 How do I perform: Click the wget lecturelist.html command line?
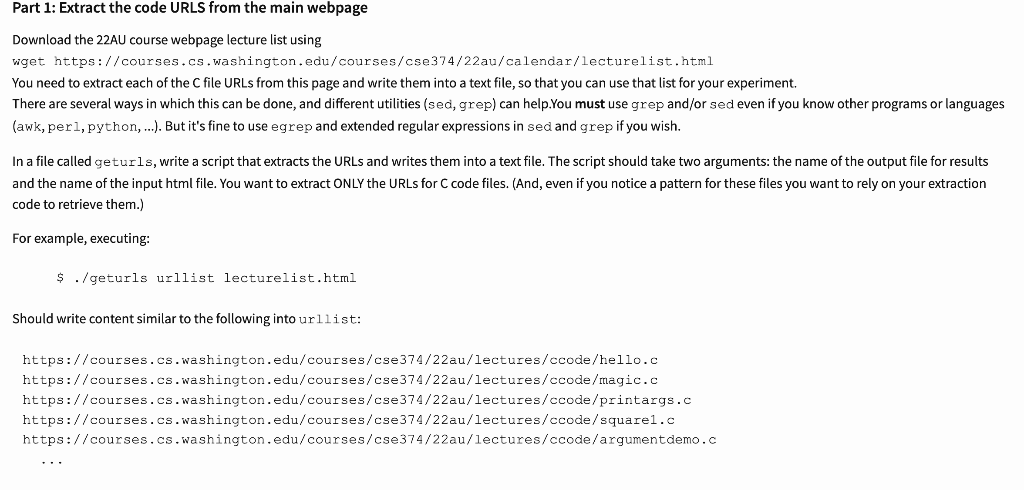point(362,61)
